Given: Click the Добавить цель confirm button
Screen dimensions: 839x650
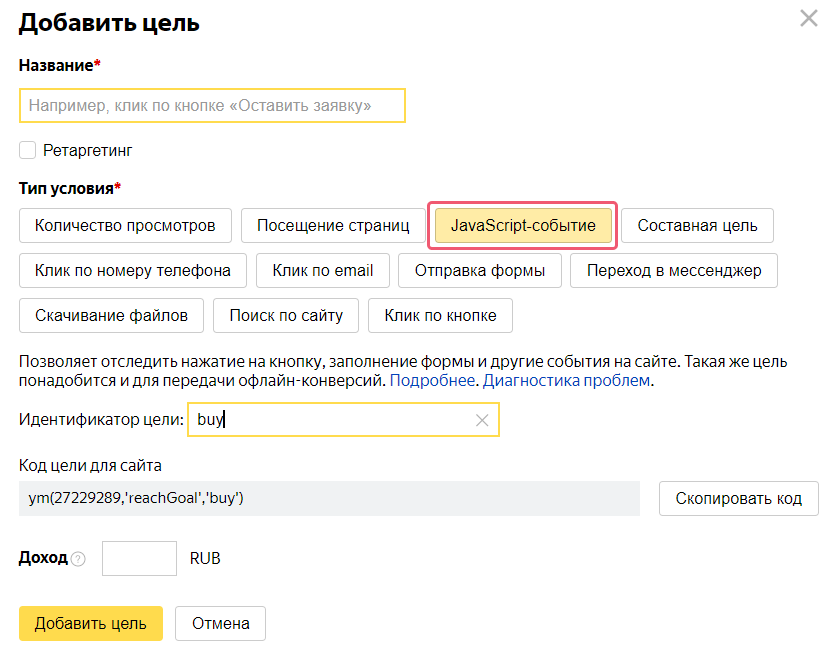Looking at the screenshot, I should 90,623.
